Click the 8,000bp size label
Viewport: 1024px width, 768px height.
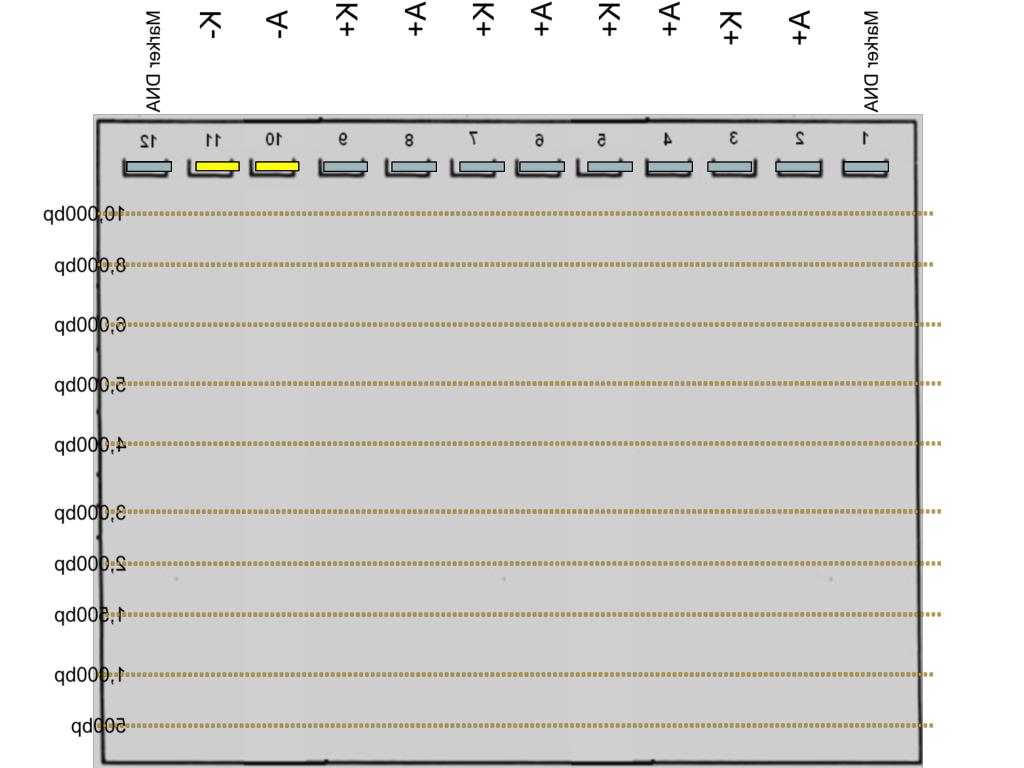pos(89,265)
